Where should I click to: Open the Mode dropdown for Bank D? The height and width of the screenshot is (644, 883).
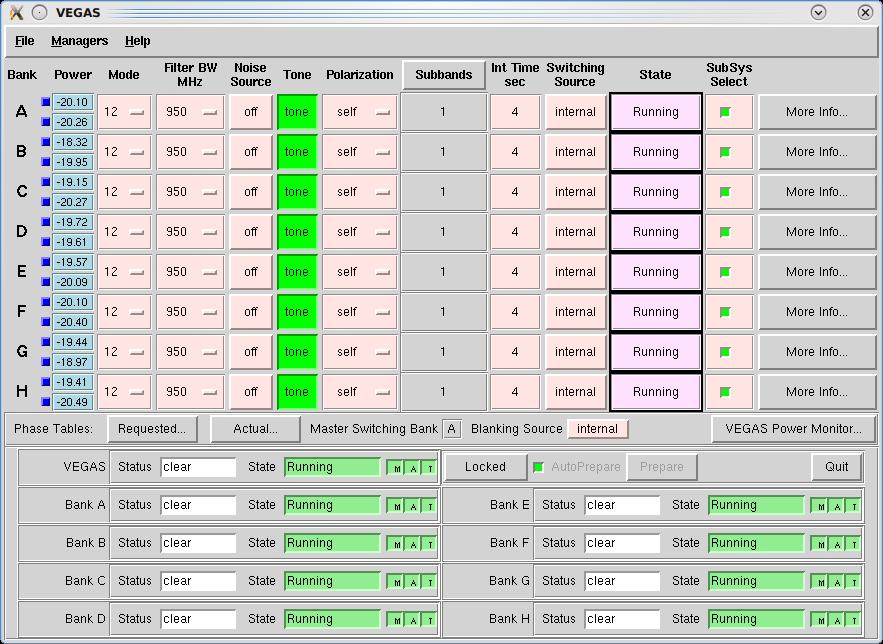point(124,232)
